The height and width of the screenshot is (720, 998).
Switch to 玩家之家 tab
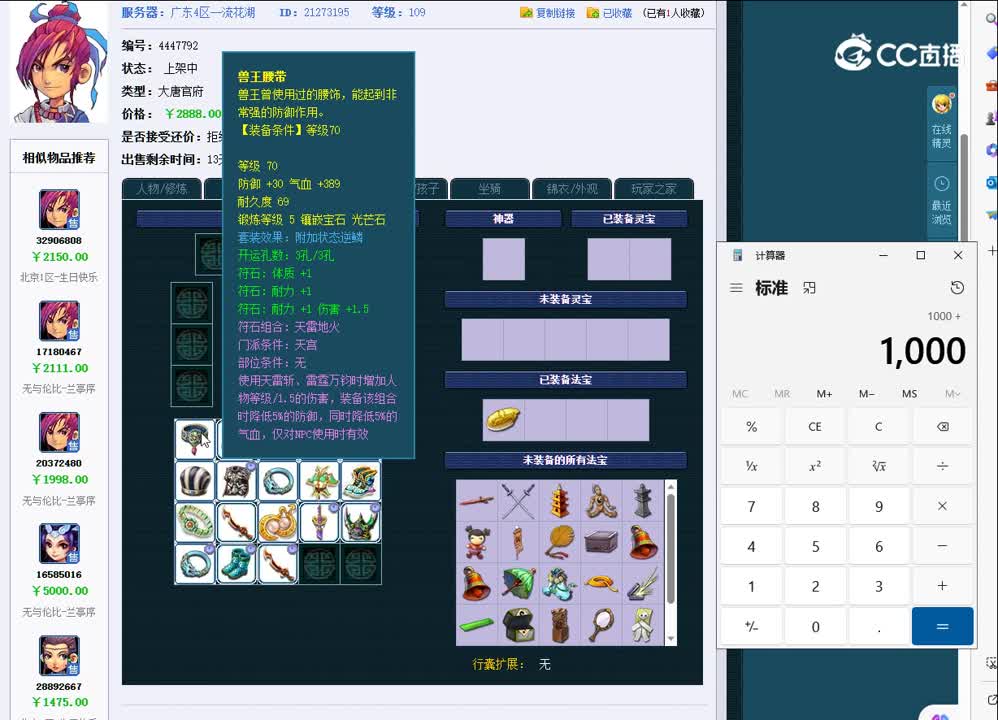654,188
